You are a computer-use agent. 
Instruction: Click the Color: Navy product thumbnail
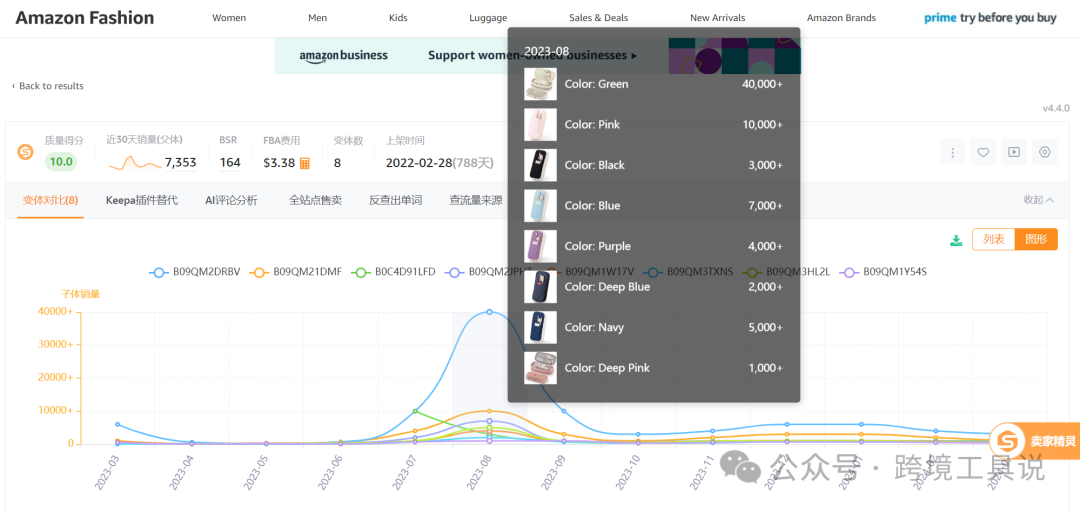click(540, 327)
